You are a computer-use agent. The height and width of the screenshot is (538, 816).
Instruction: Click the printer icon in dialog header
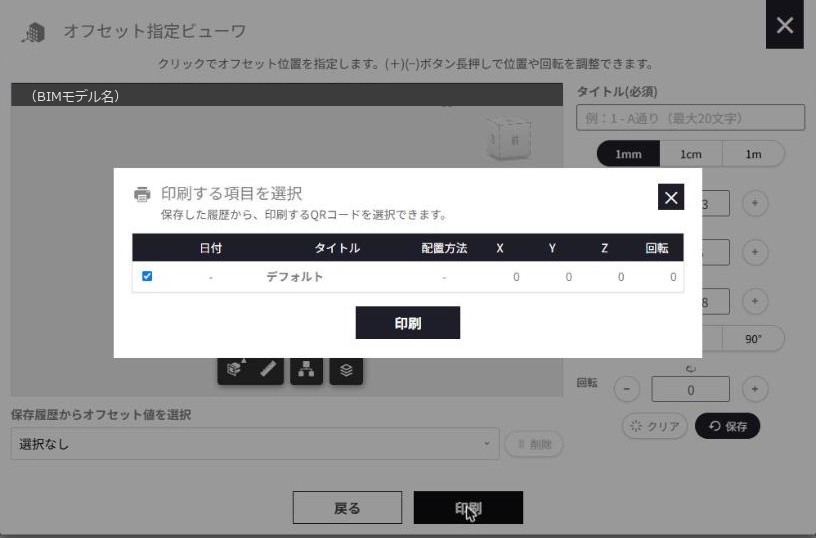click(x=142, y=194)
